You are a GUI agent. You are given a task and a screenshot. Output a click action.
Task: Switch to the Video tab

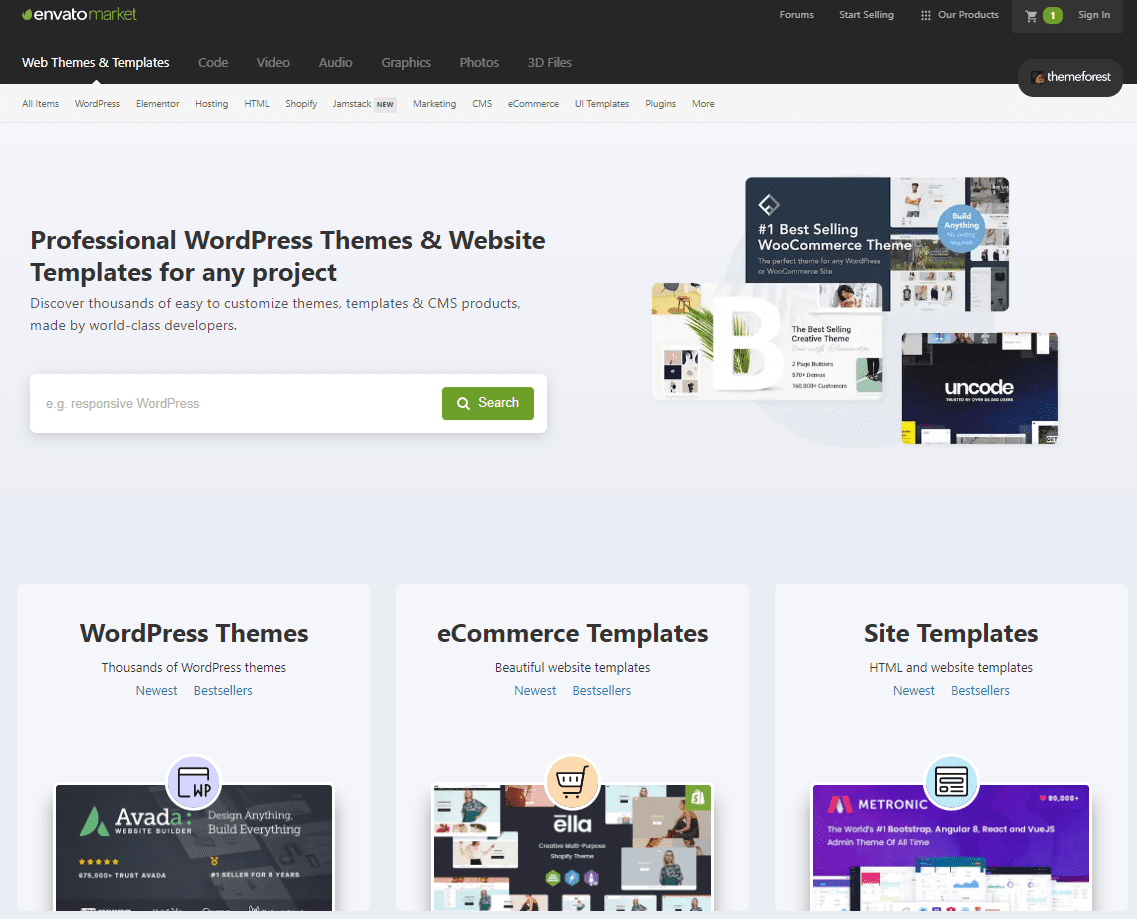273,62
